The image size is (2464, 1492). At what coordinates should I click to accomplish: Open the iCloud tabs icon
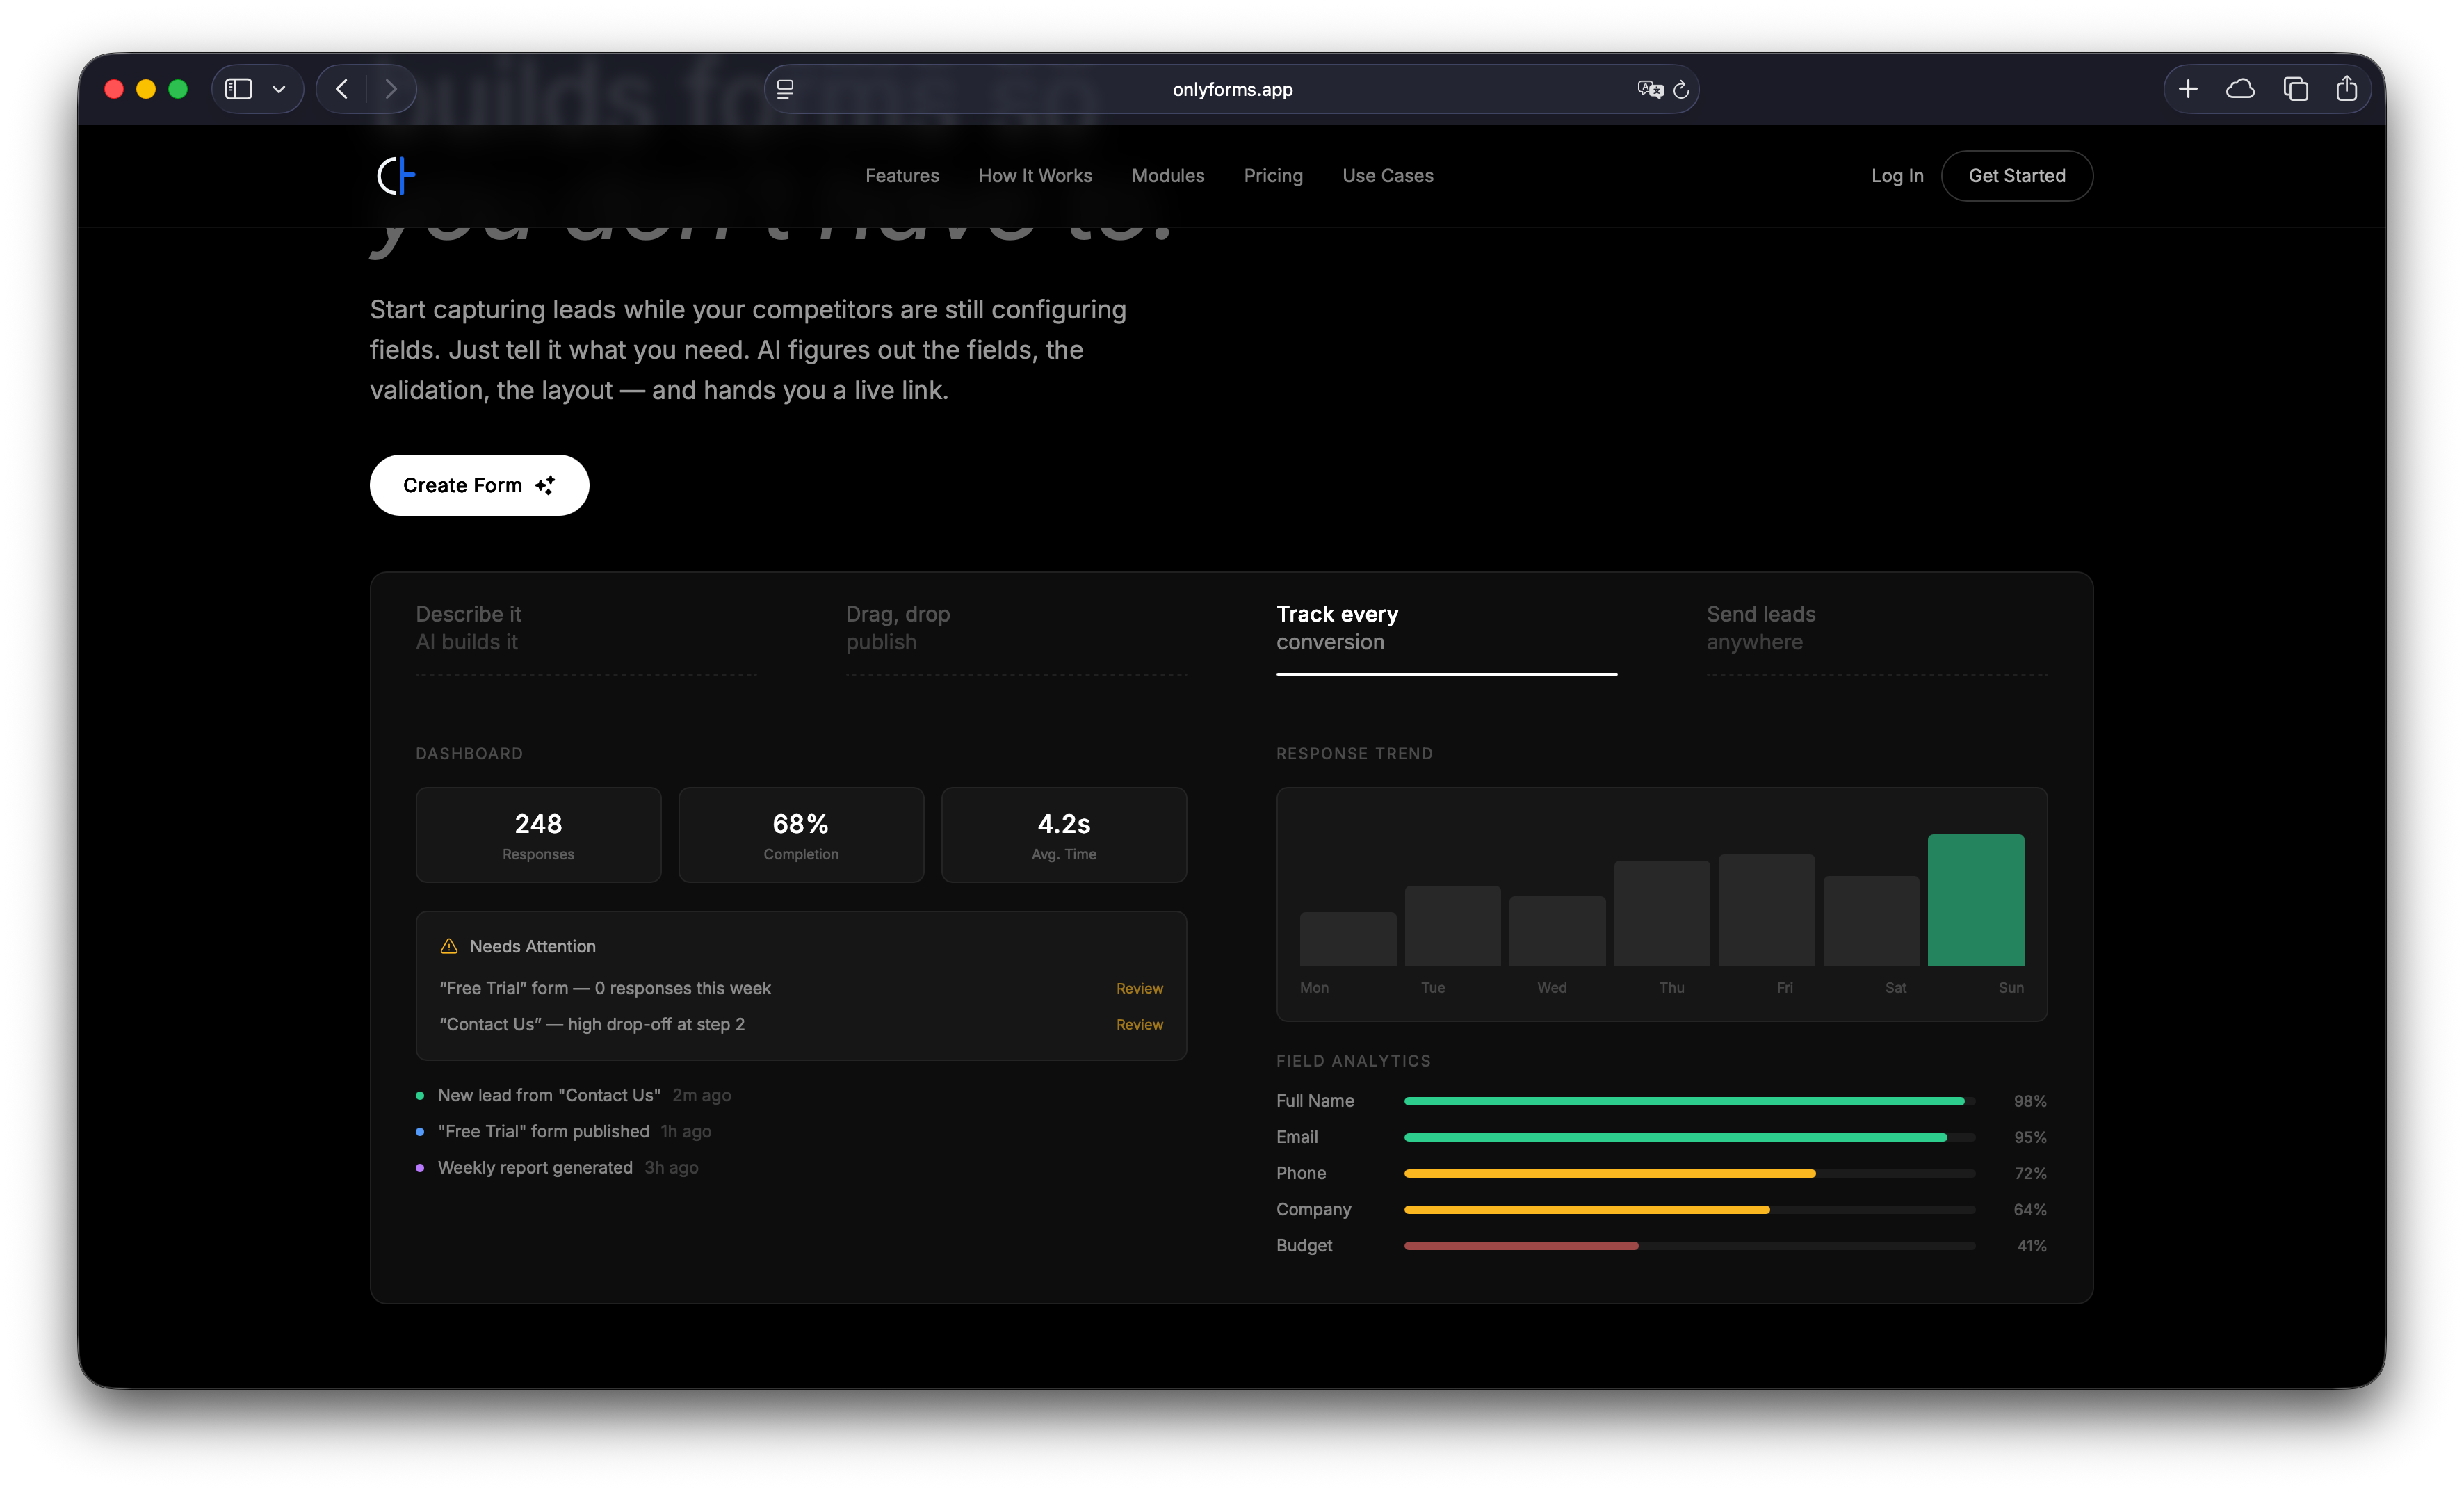coord(2240,89)
